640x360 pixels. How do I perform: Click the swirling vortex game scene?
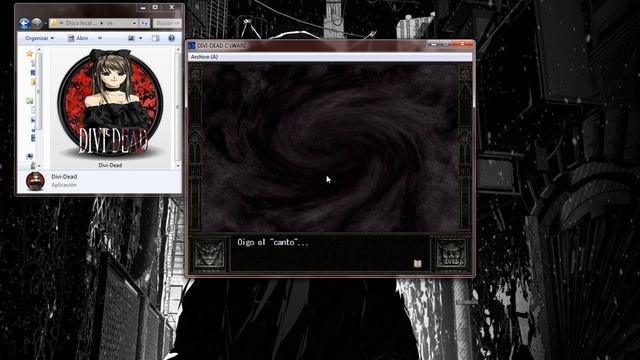point(330,148)
